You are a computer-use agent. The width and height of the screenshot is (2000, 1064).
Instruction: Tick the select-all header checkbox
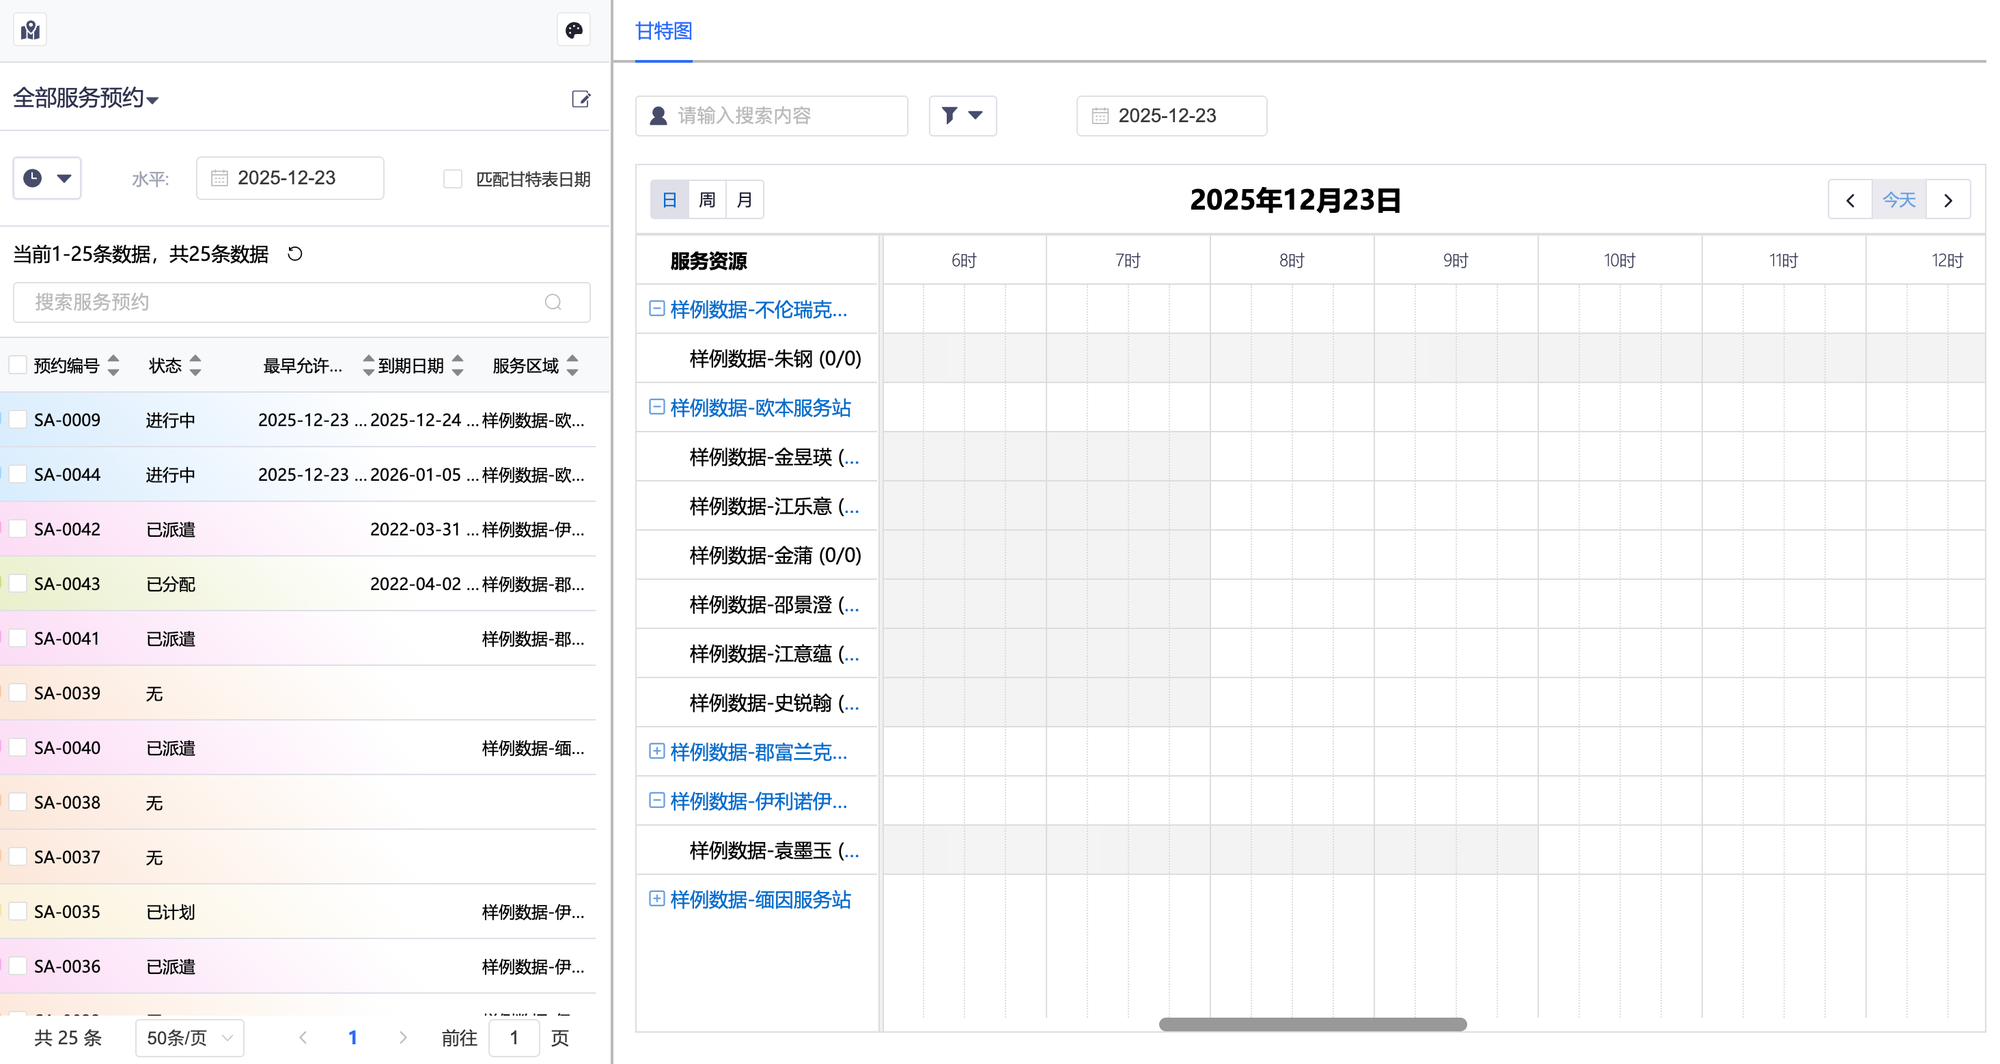18,365
